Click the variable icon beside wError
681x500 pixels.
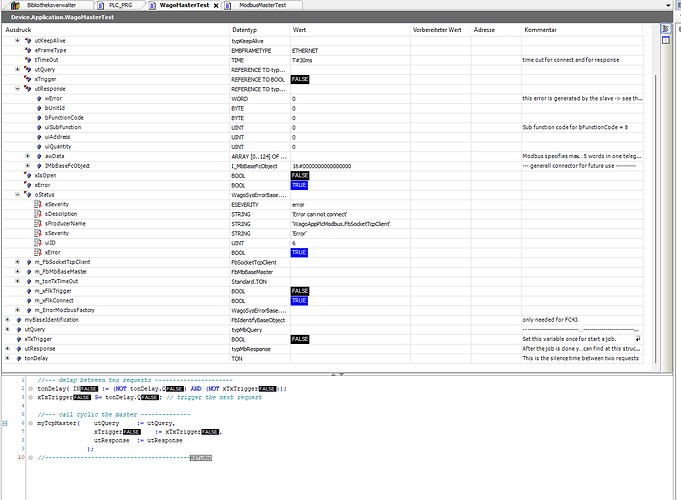click(39, 99)
